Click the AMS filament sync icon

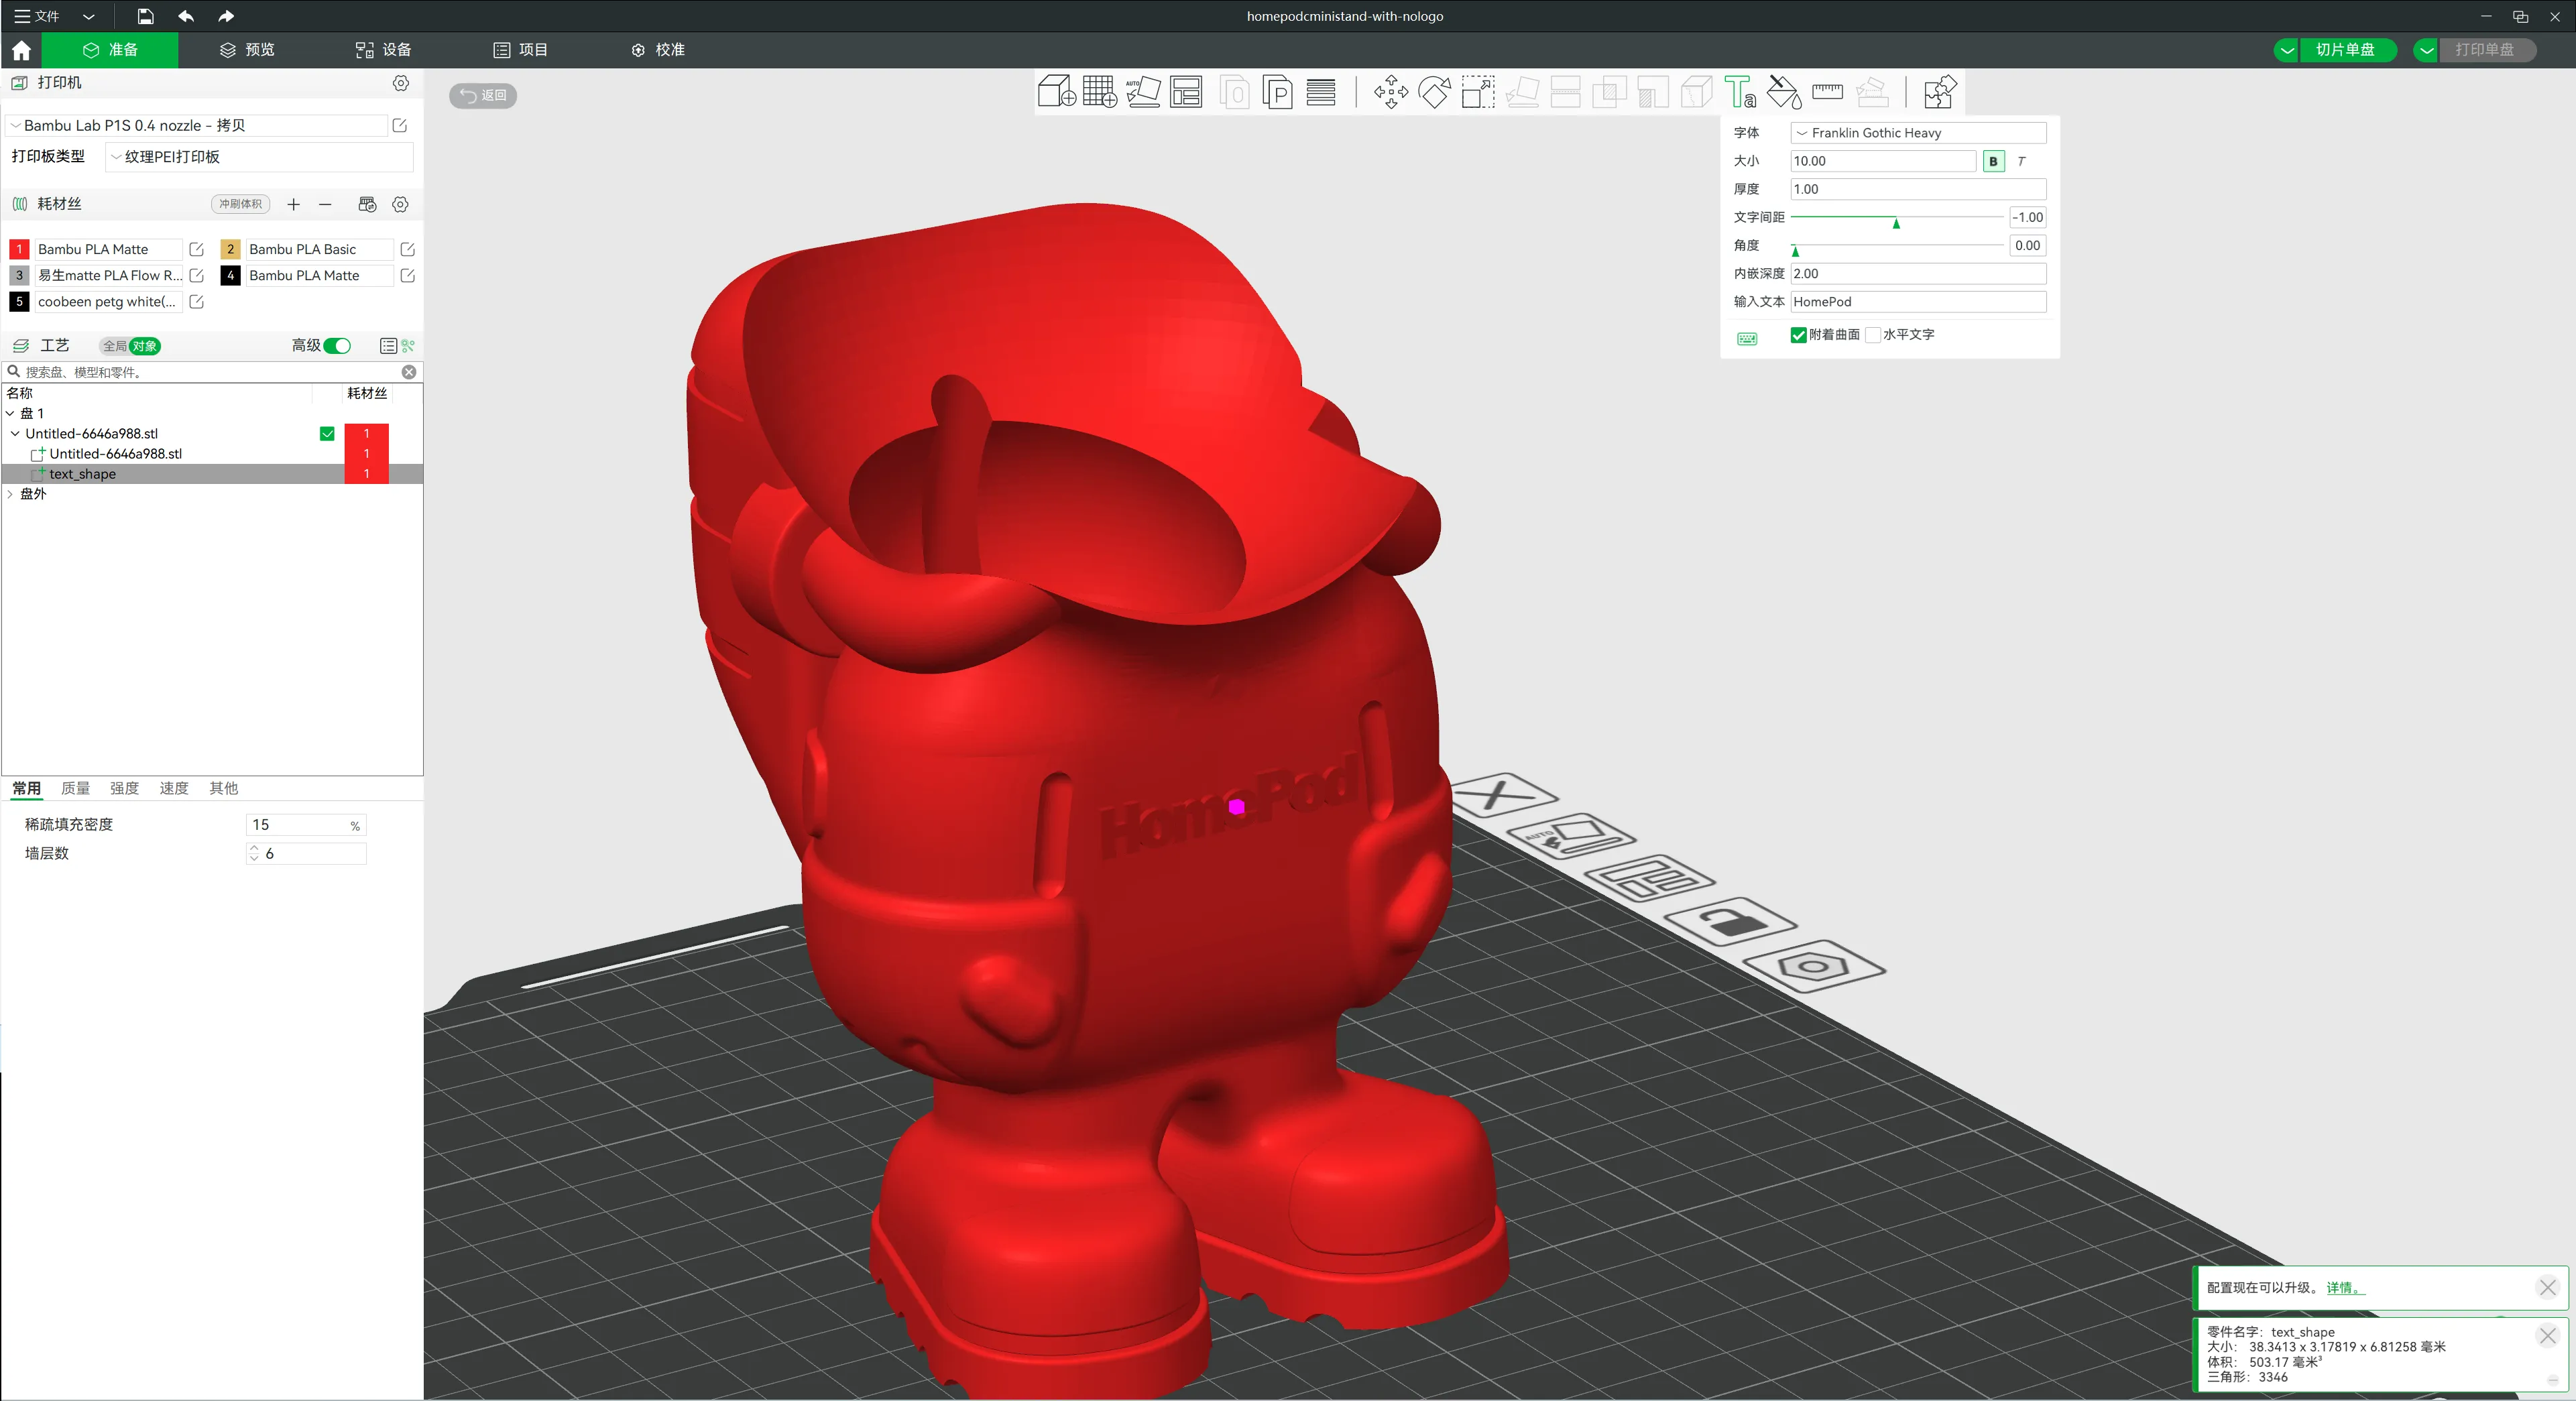pos(367,204)
